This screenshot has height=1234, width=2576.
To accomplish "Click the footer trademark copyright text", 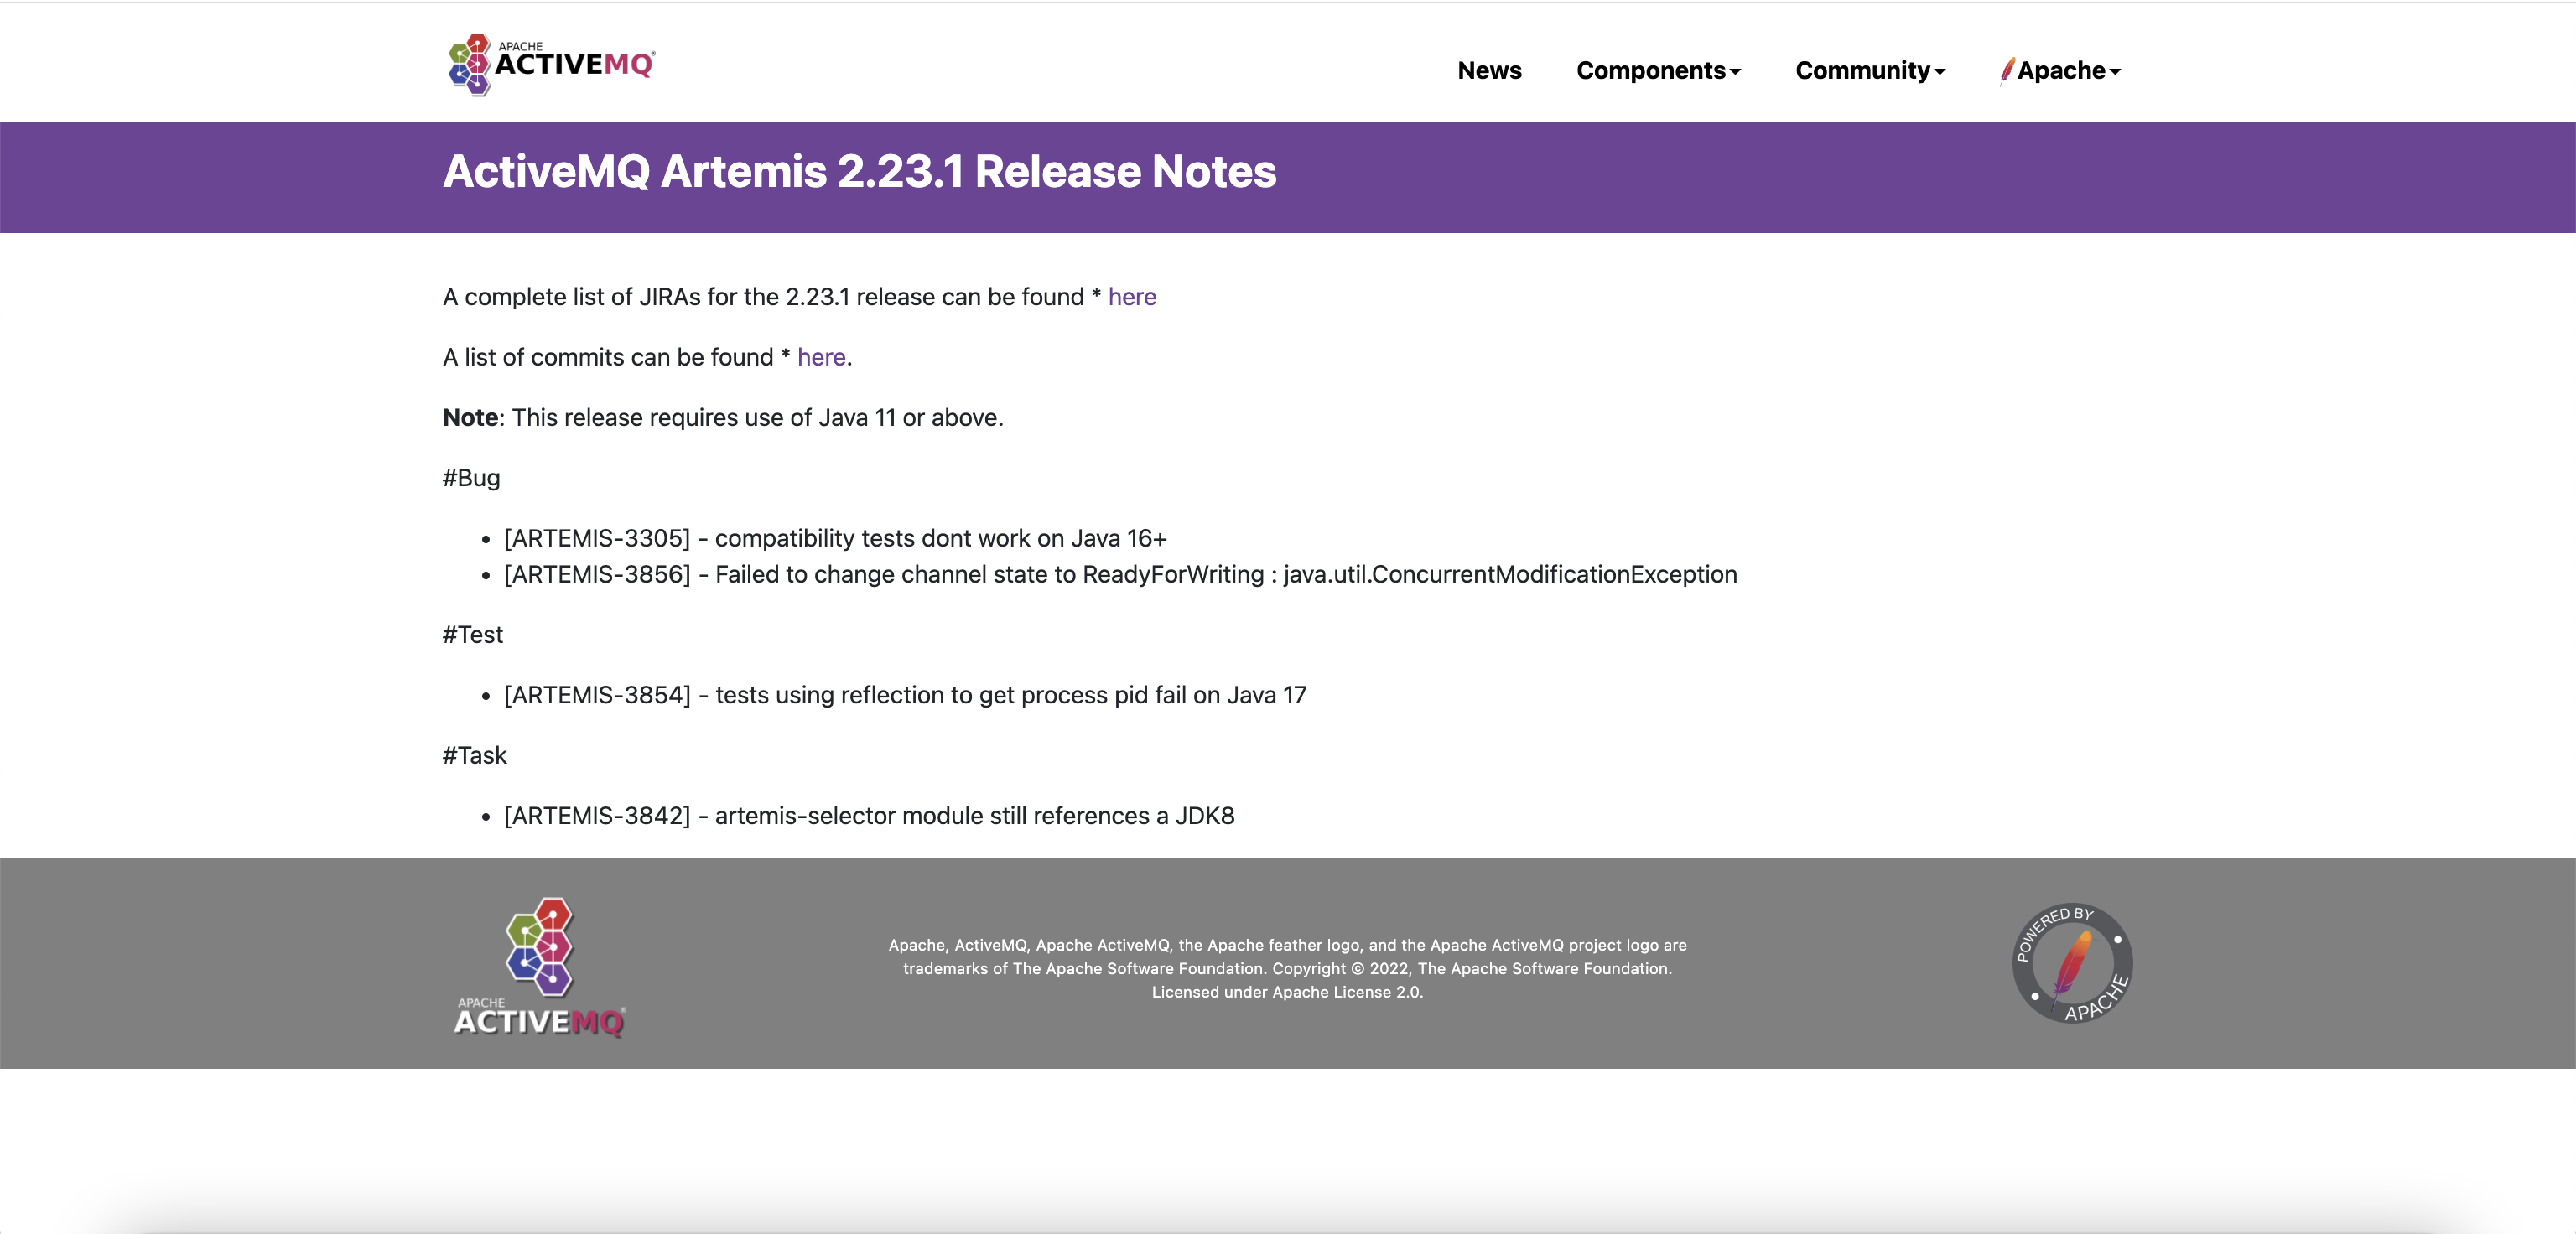I will coord(1287,968).
